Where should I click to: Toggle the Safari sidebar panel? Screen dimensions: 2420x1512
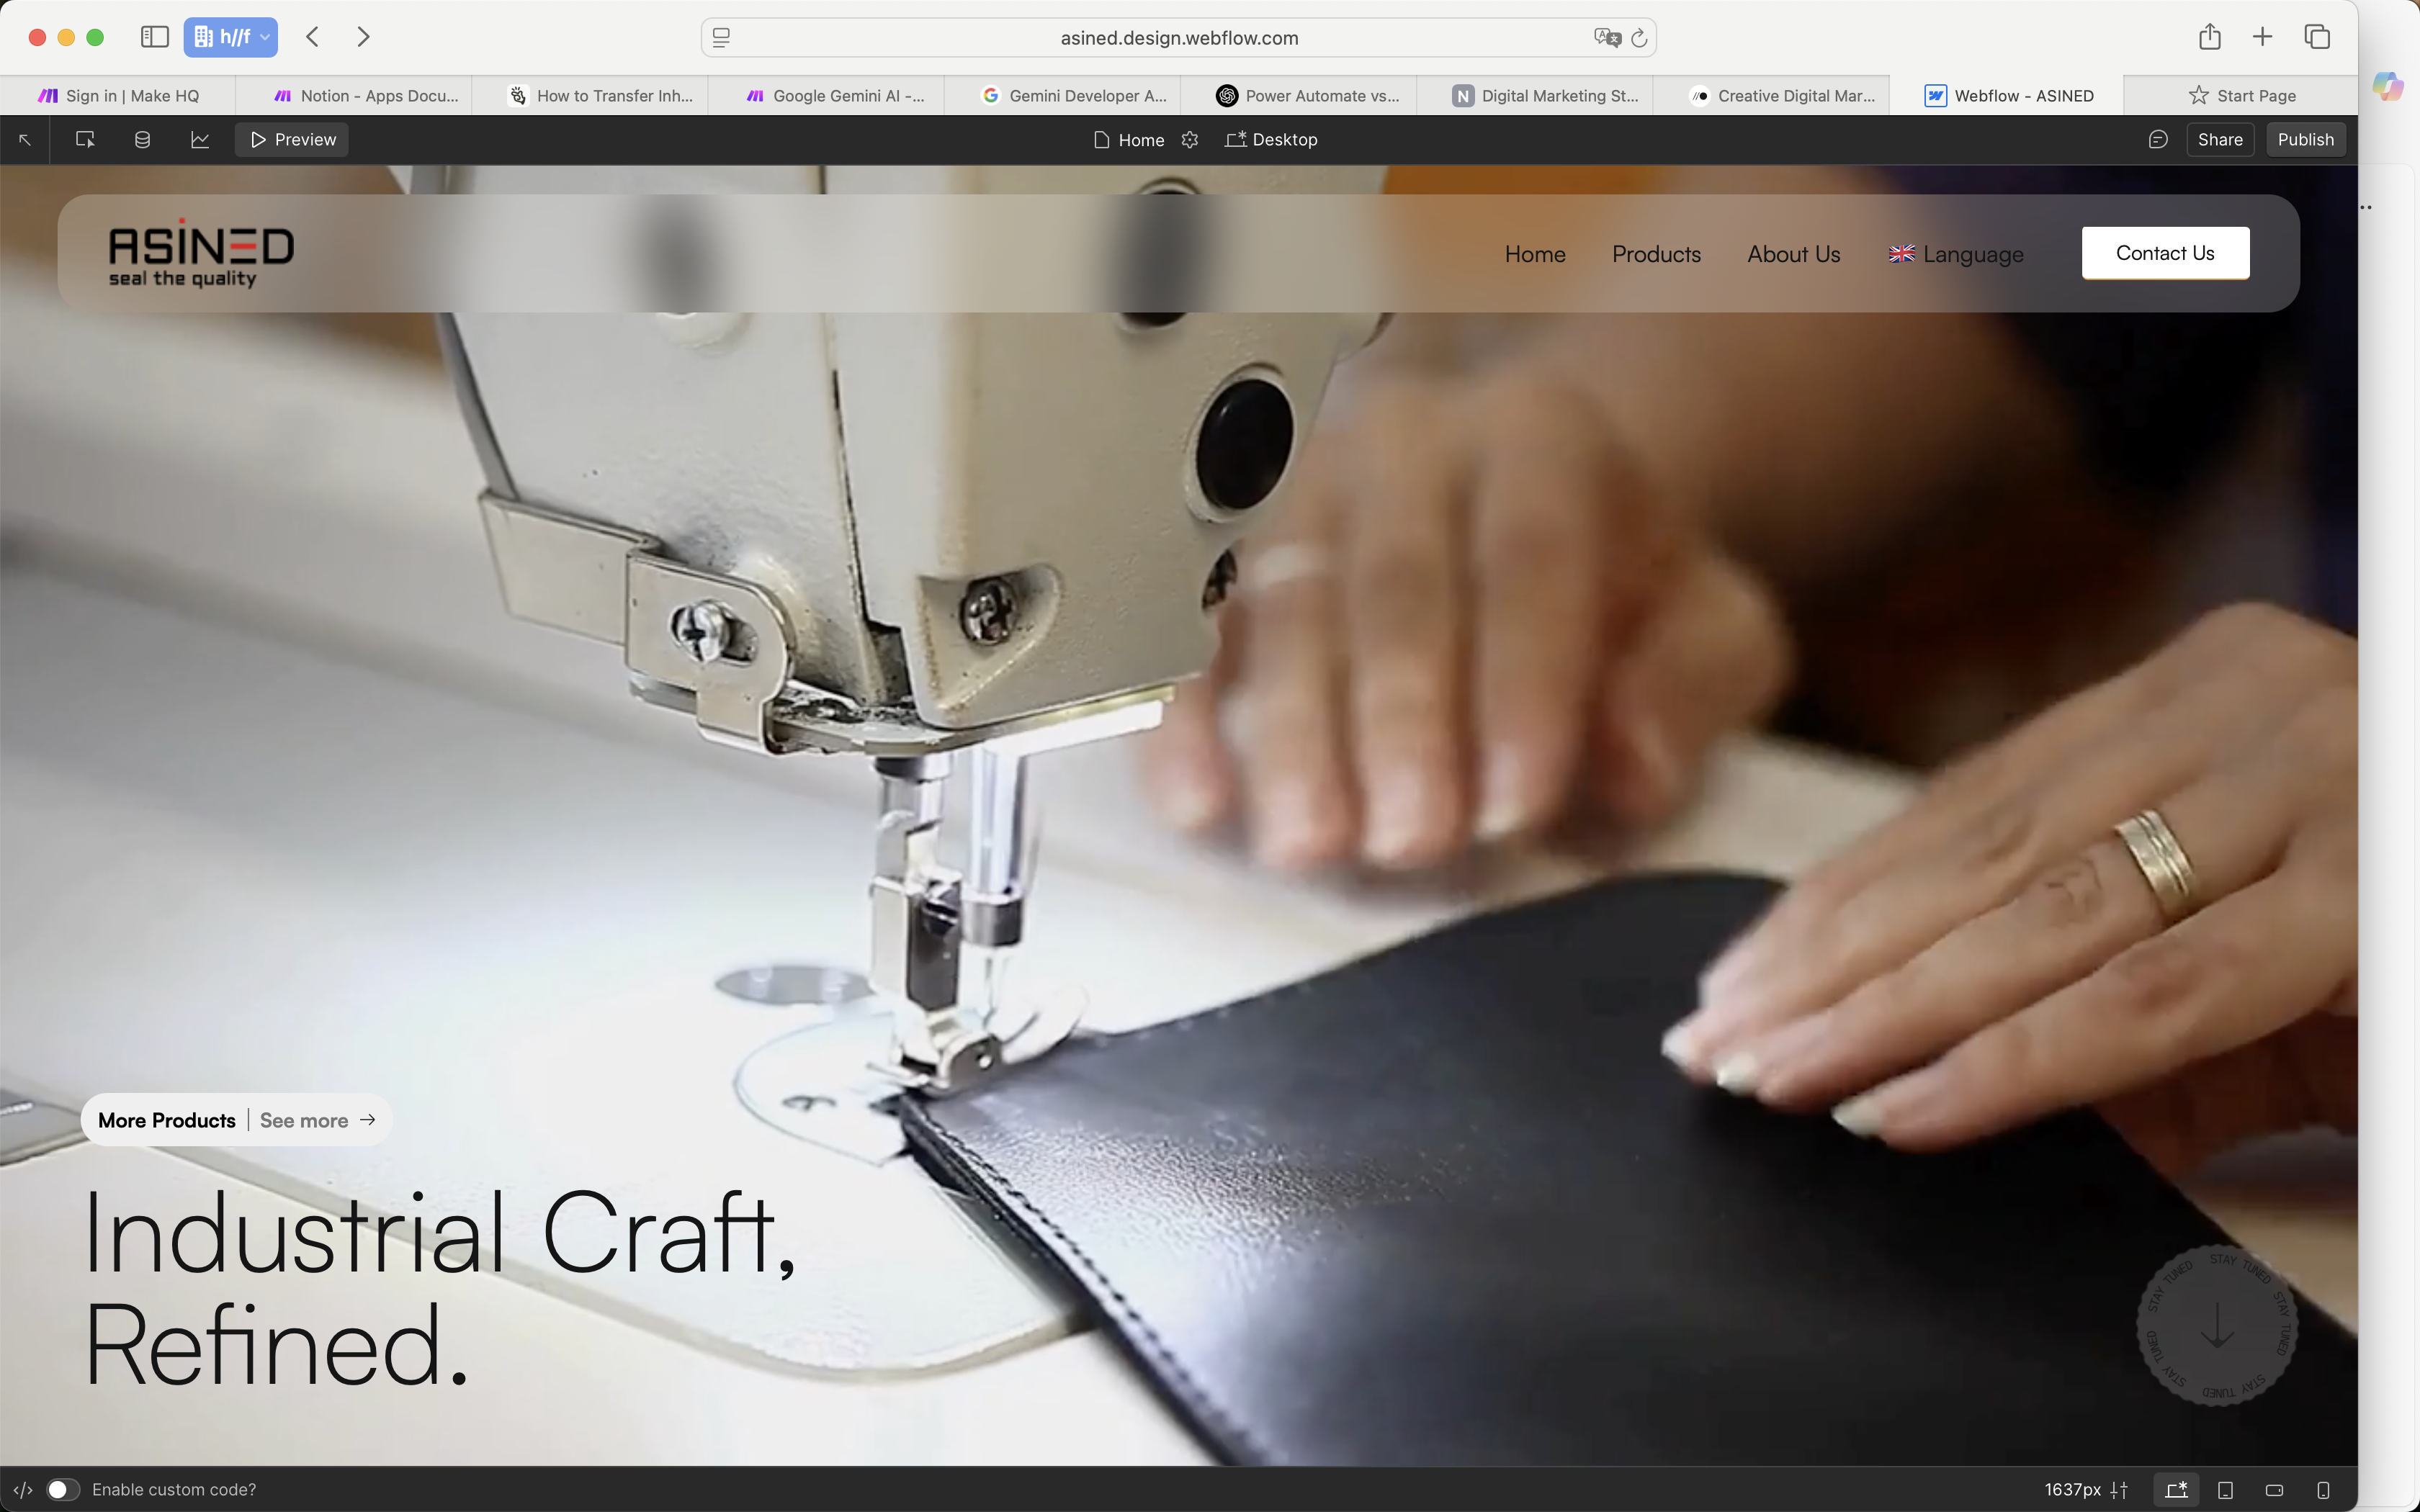pos(154,37)
